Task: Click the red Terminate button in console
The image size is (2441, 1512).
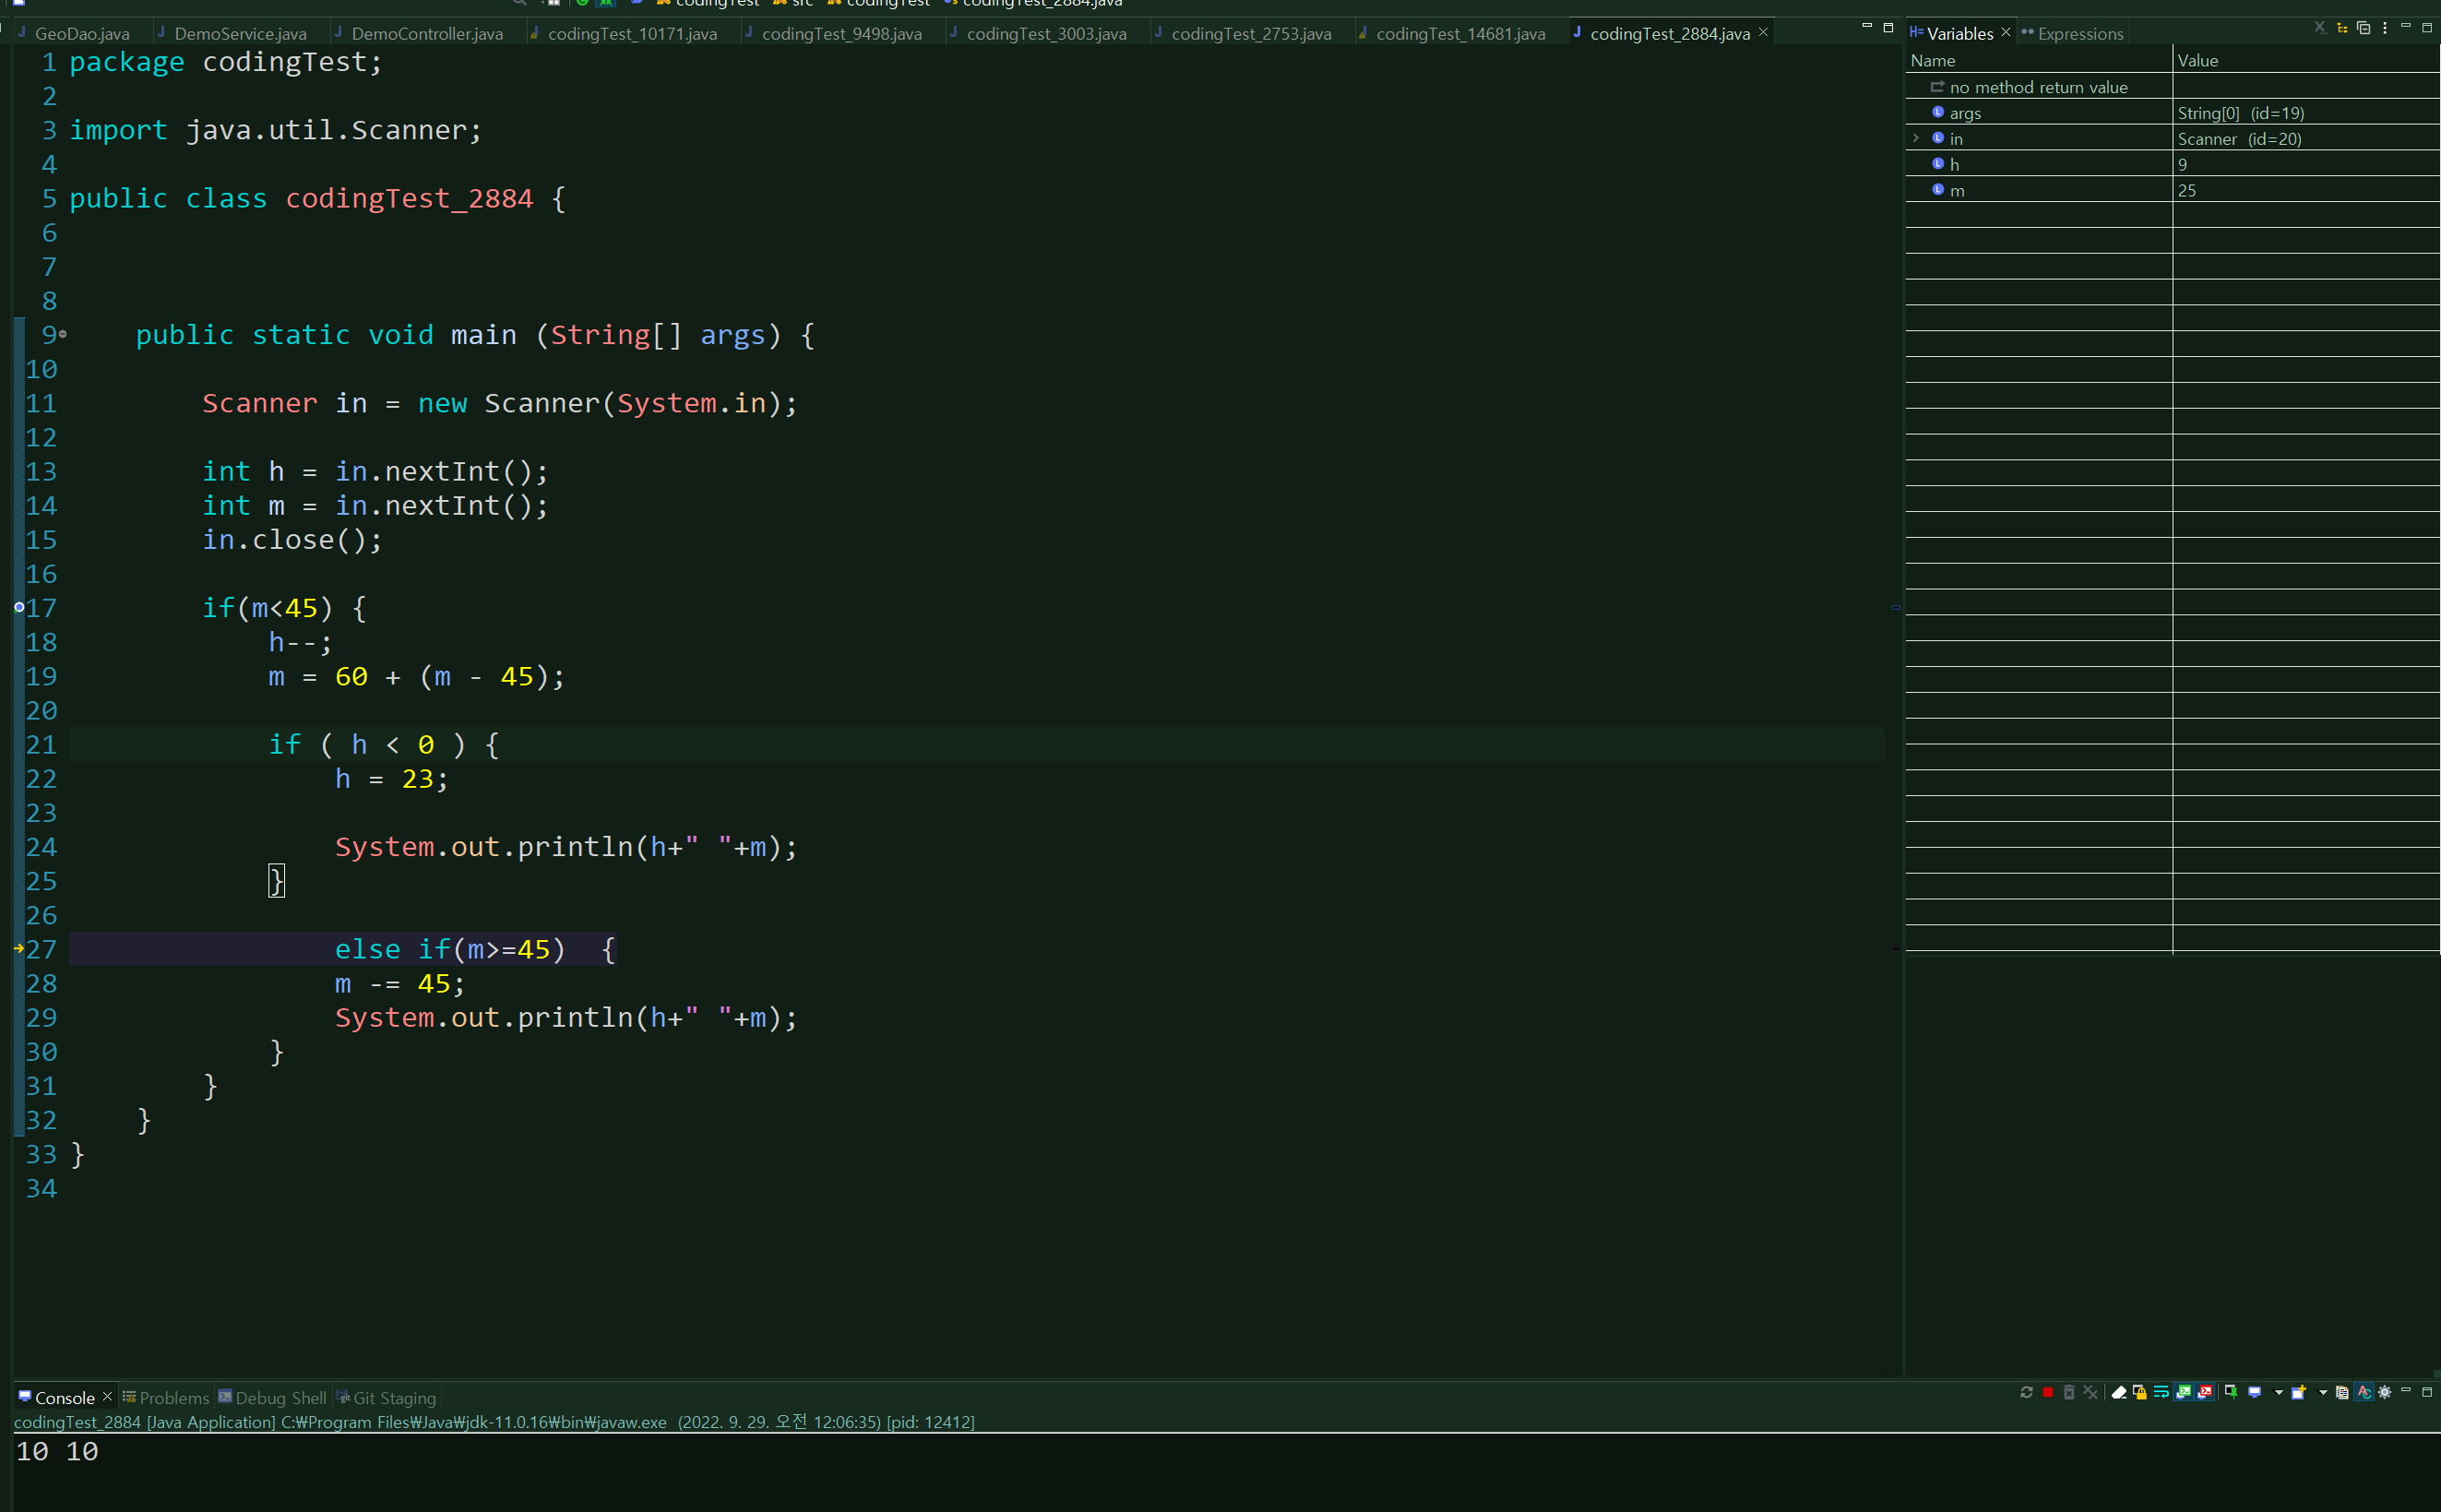Action: point(2048,1393)
